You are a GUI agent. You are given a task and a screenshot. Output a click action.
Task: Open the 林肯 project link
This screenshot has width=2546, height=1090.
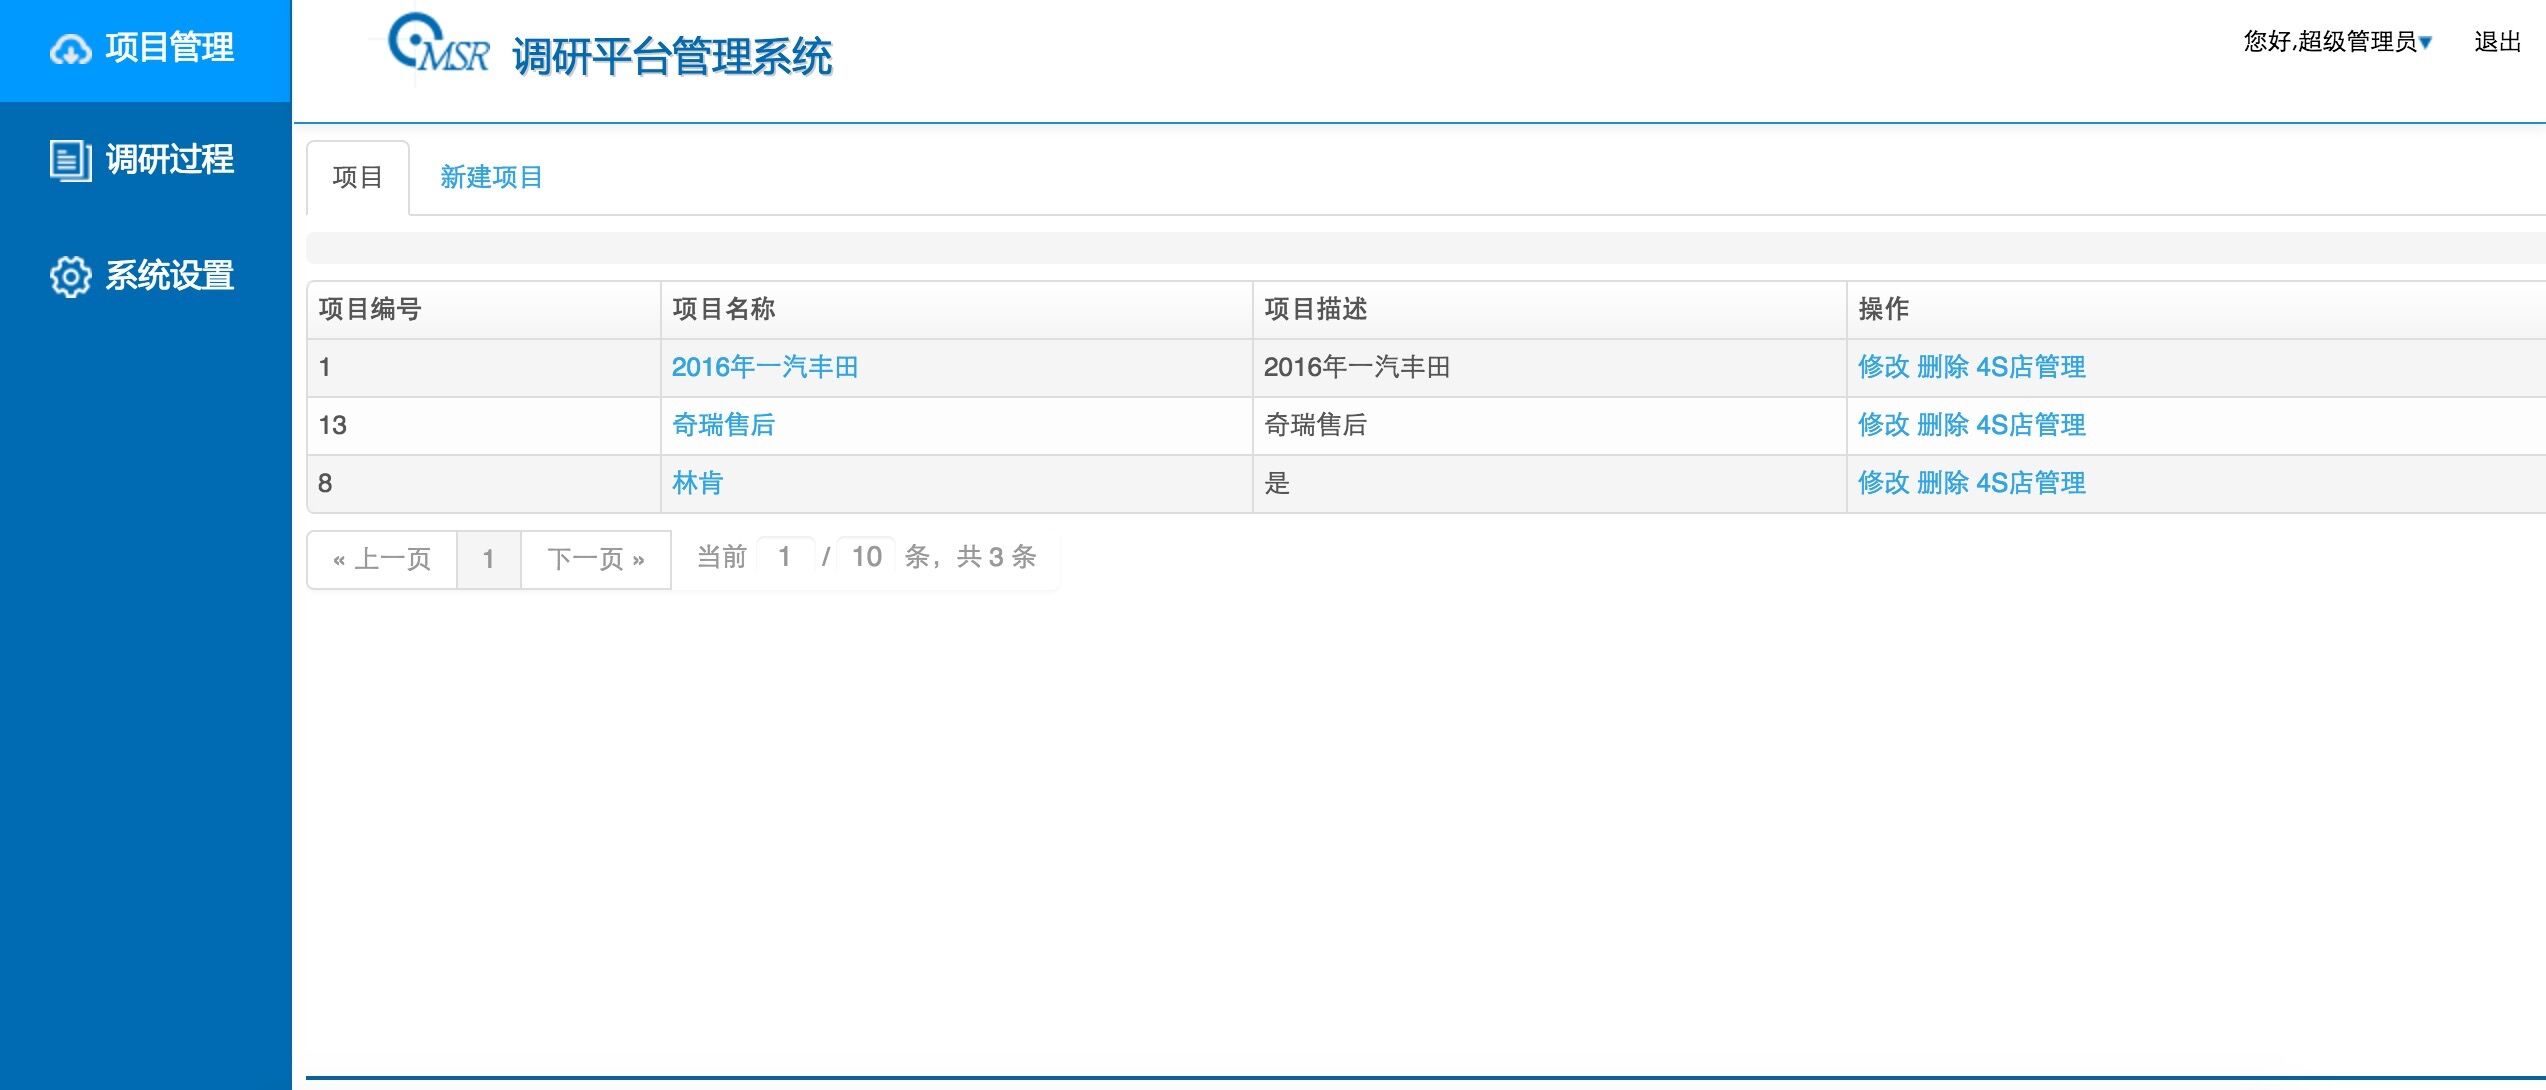tap(697, 483)
